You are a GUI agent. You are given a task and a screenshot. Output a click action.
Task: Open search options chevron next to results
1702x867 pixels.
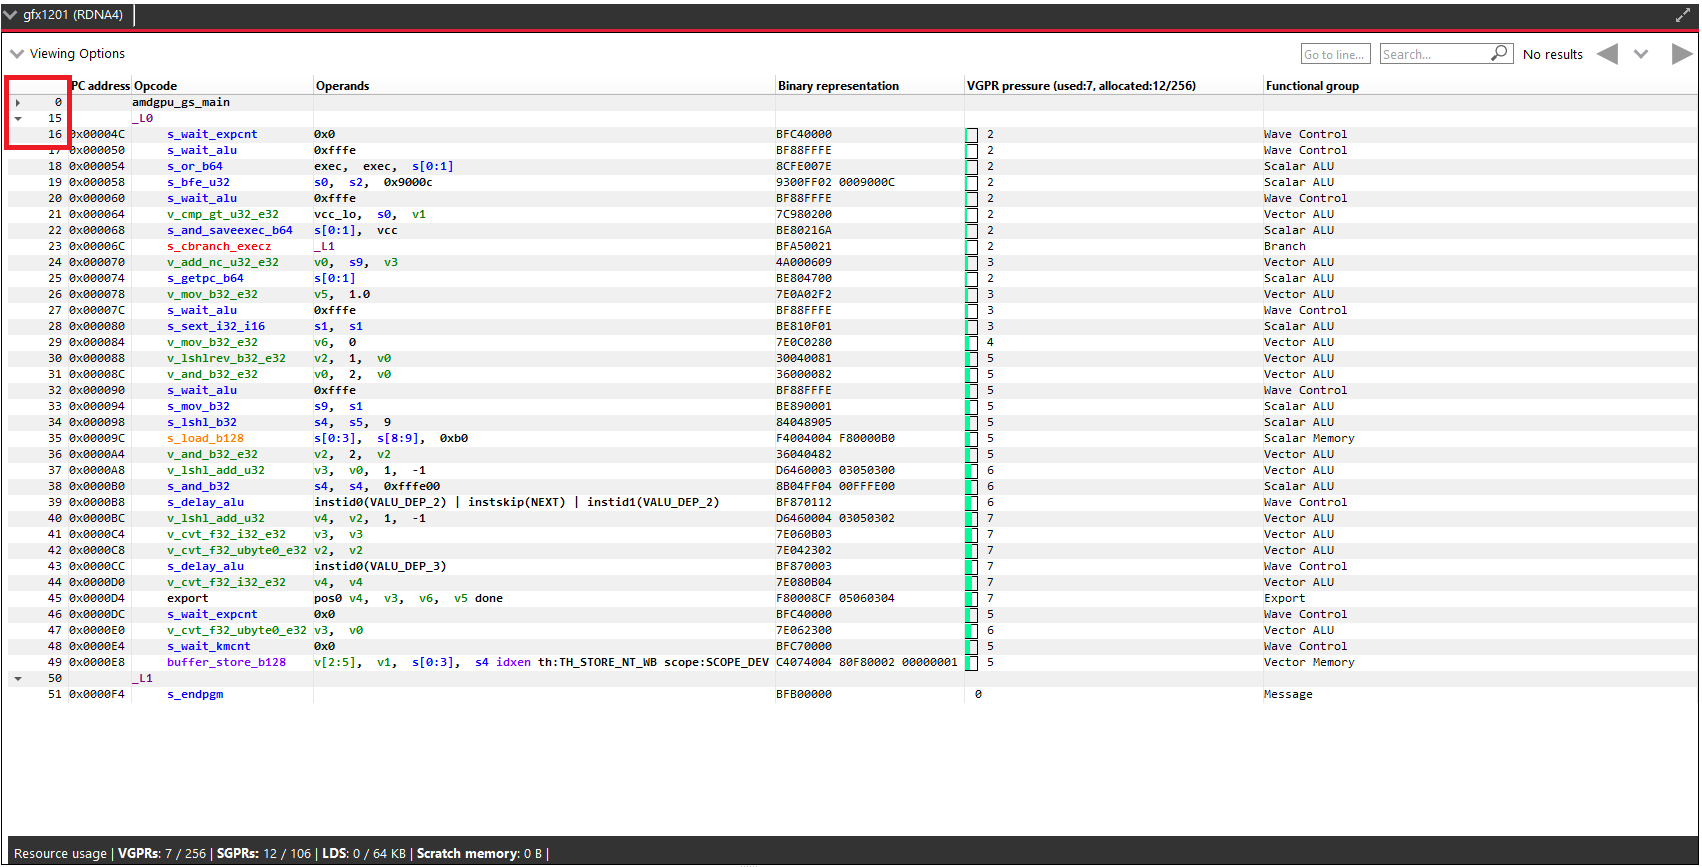[x=1641, y=54]
